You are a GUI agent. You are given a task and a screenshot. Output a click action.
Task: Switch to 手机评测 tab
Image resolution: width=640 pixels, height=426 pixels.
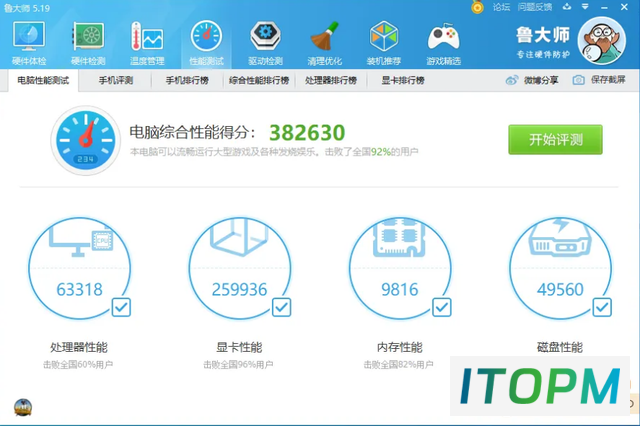(x=116, y=80)
